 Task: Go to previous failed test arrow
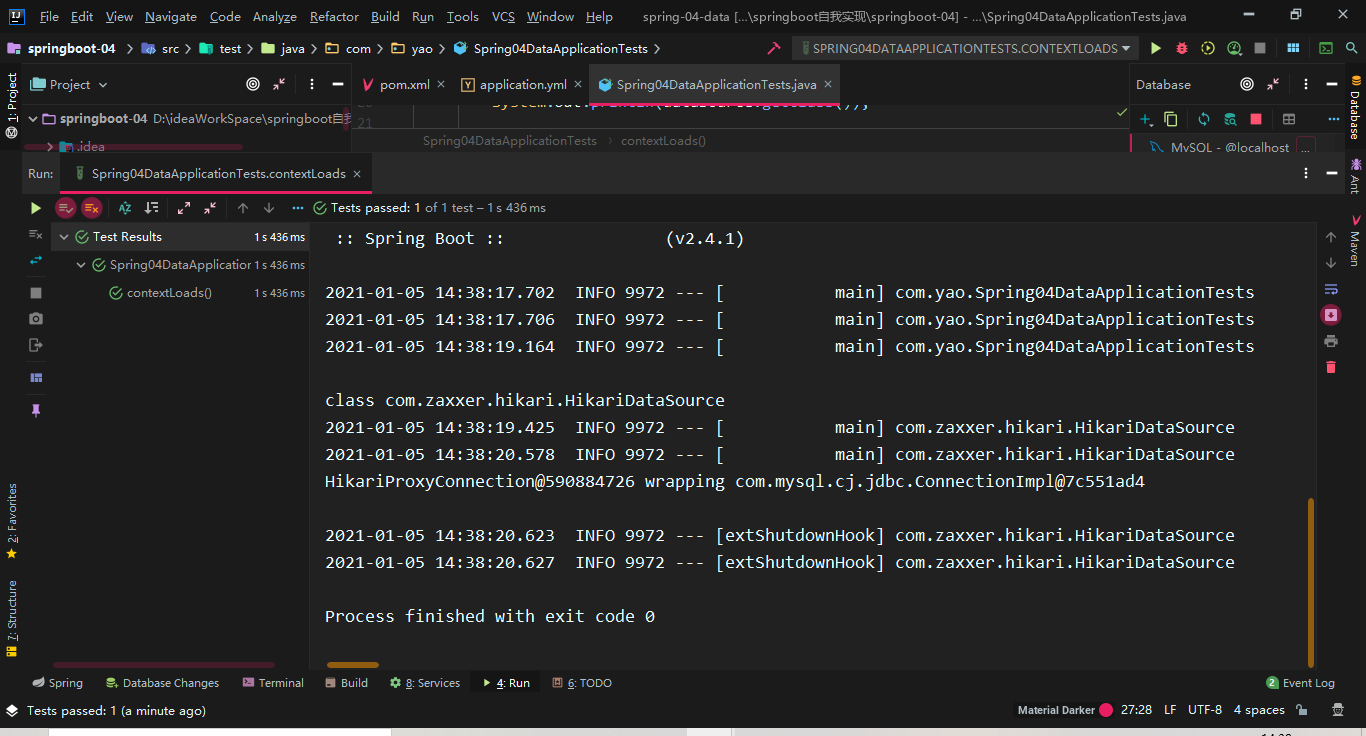point(243,208)
